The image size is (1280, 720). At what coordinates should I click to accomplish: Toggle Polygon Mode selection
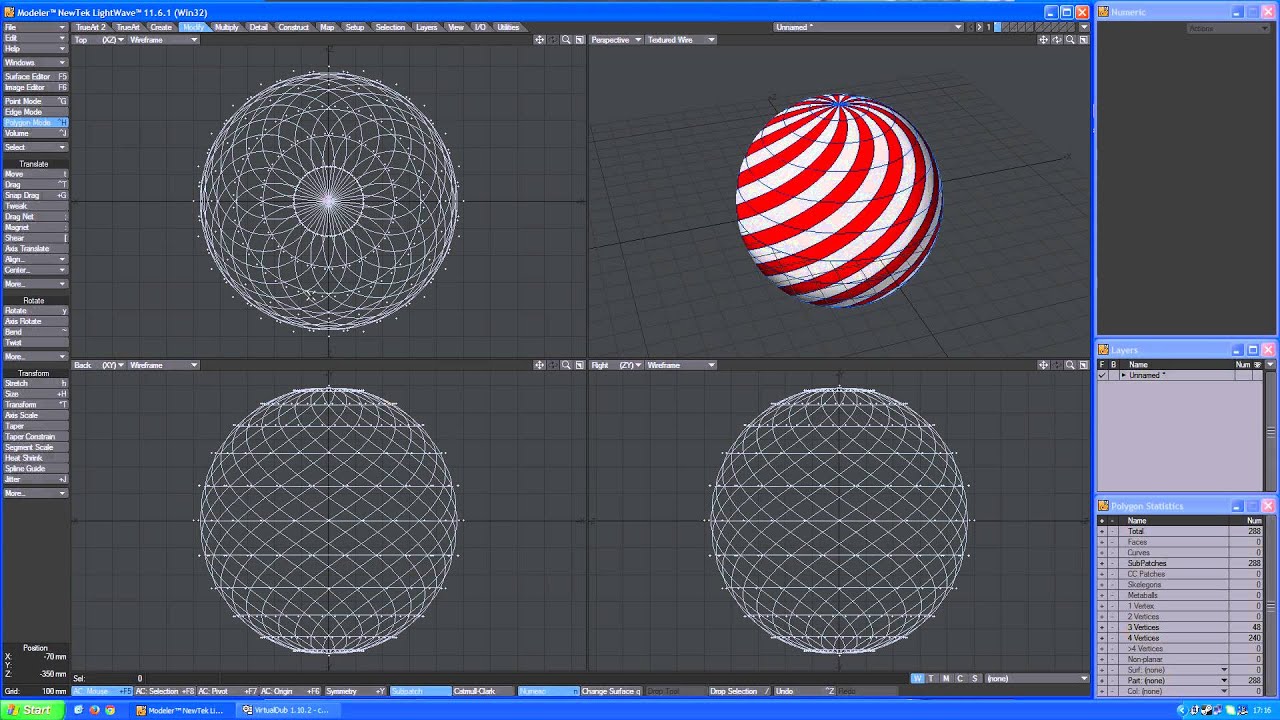coord(35,122)
